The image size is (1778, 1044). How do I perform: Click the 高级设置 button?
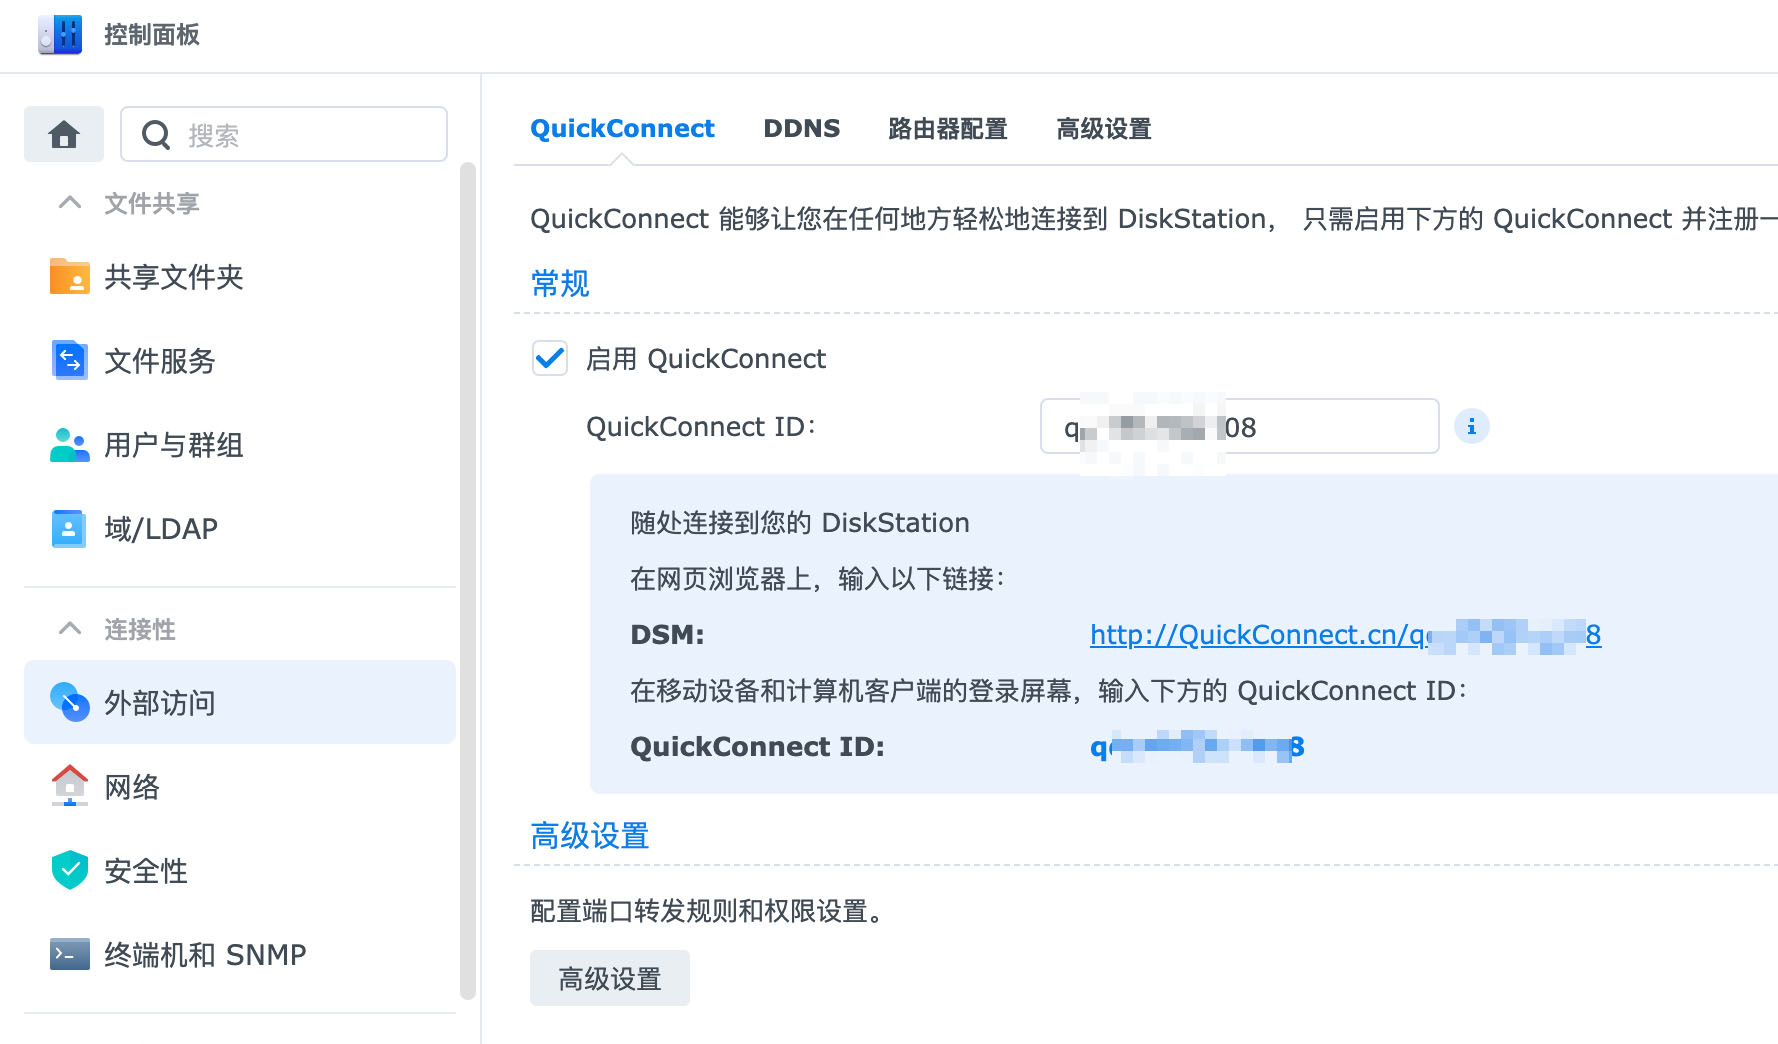click(x=609, y=978)
